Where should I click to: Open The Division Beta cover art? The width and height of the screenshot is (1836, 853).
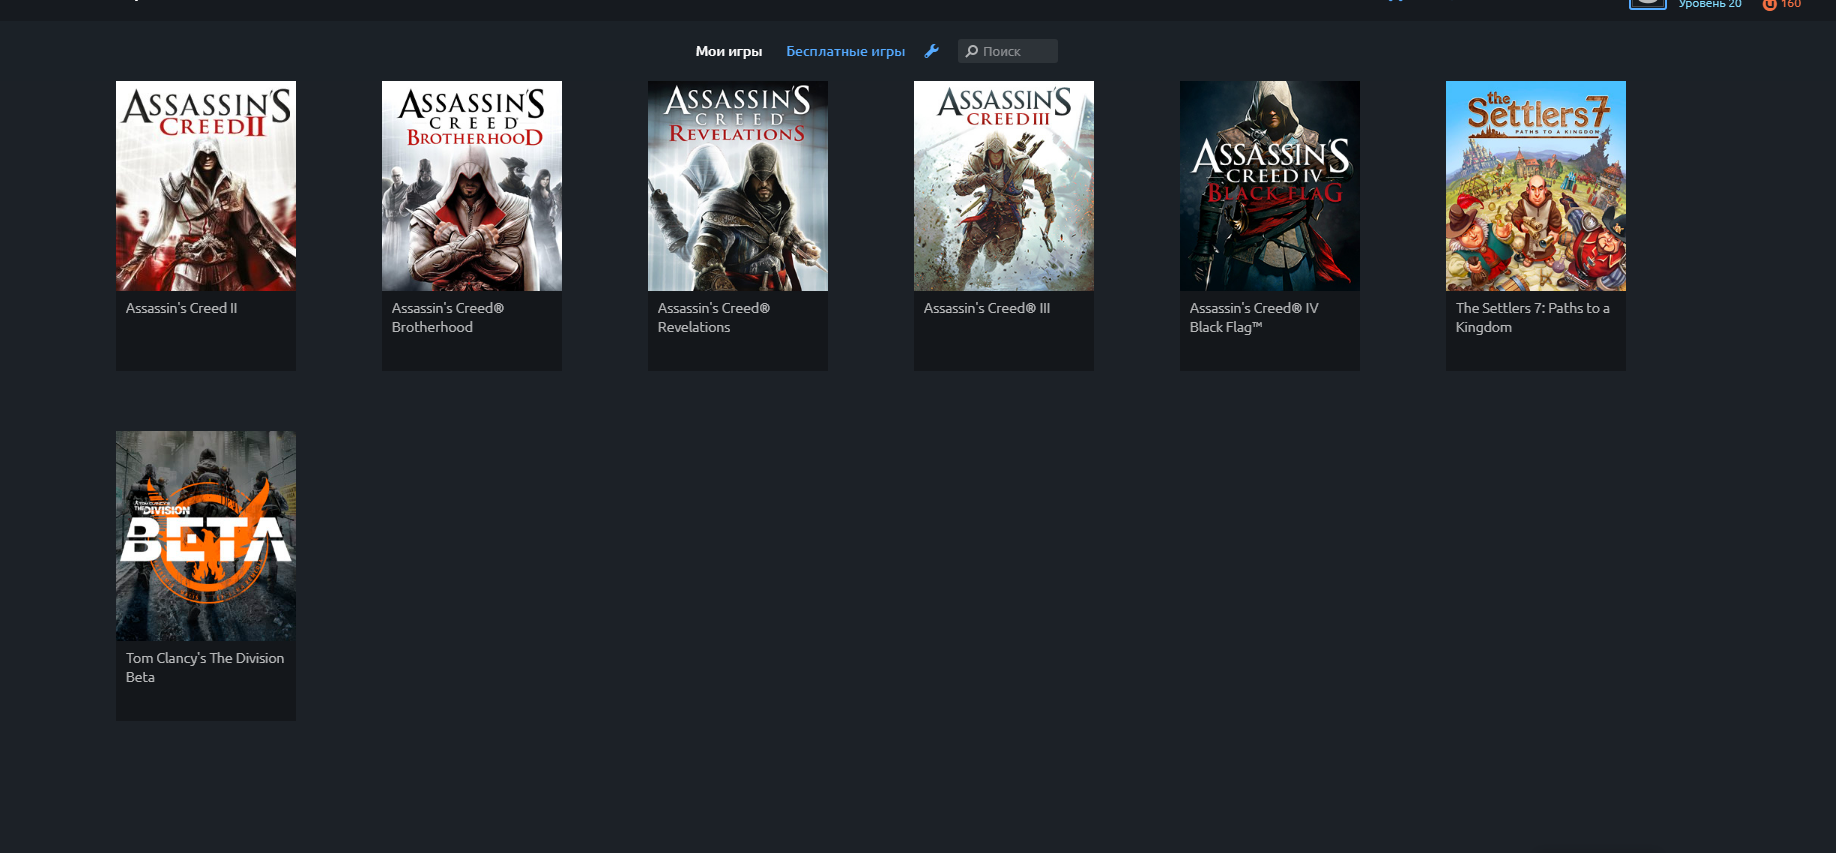pyautogui.click(x=206, y=536)
